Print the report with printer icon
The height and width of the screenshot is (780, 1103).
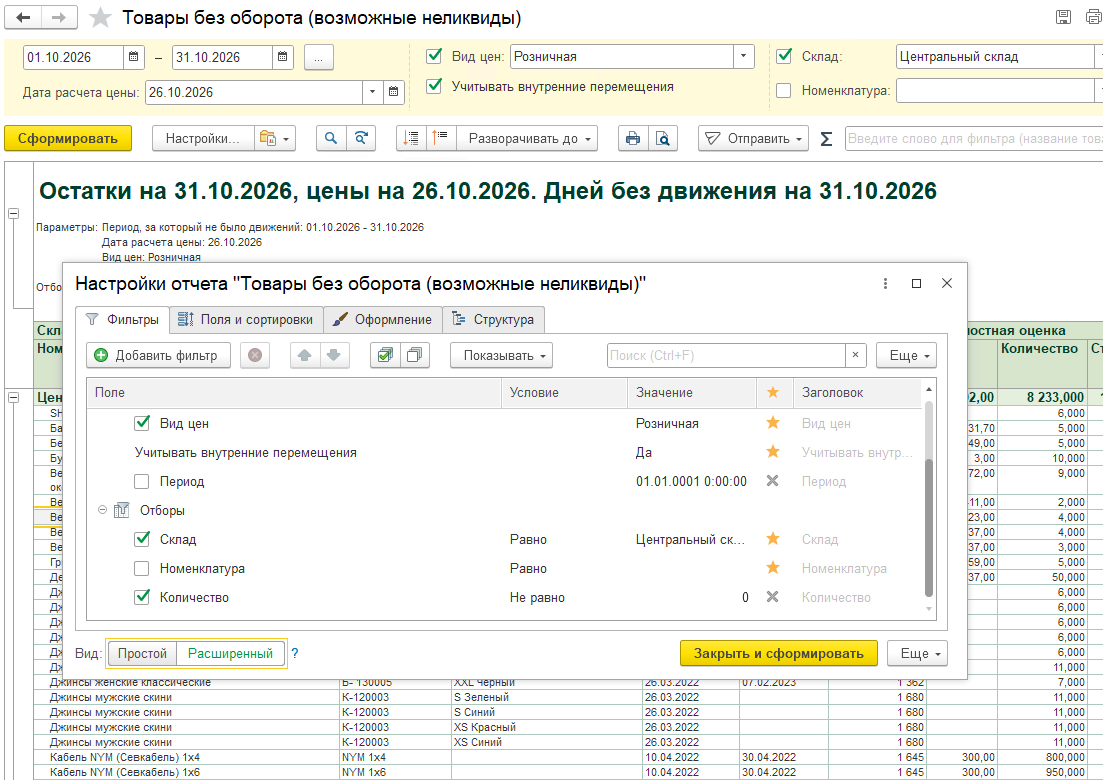[633, 139]
